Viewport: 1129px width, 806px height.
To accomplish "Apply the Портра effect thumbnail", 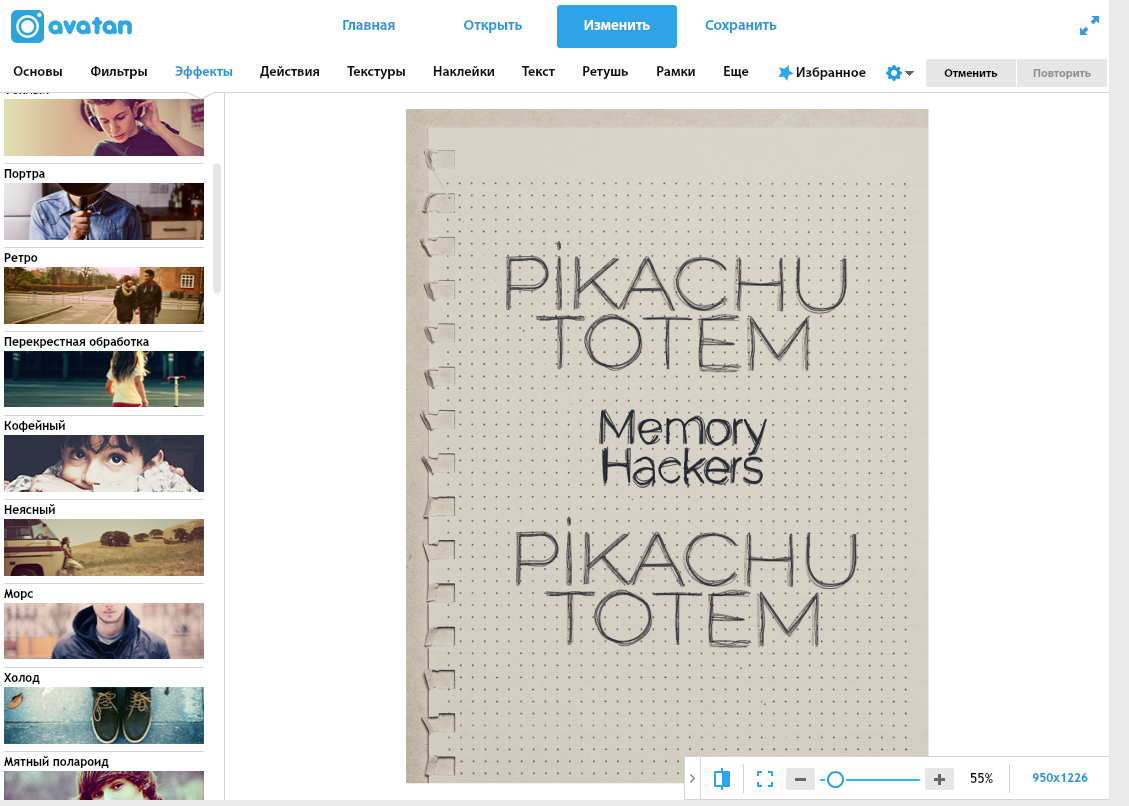I will click(x=104, y=211).
